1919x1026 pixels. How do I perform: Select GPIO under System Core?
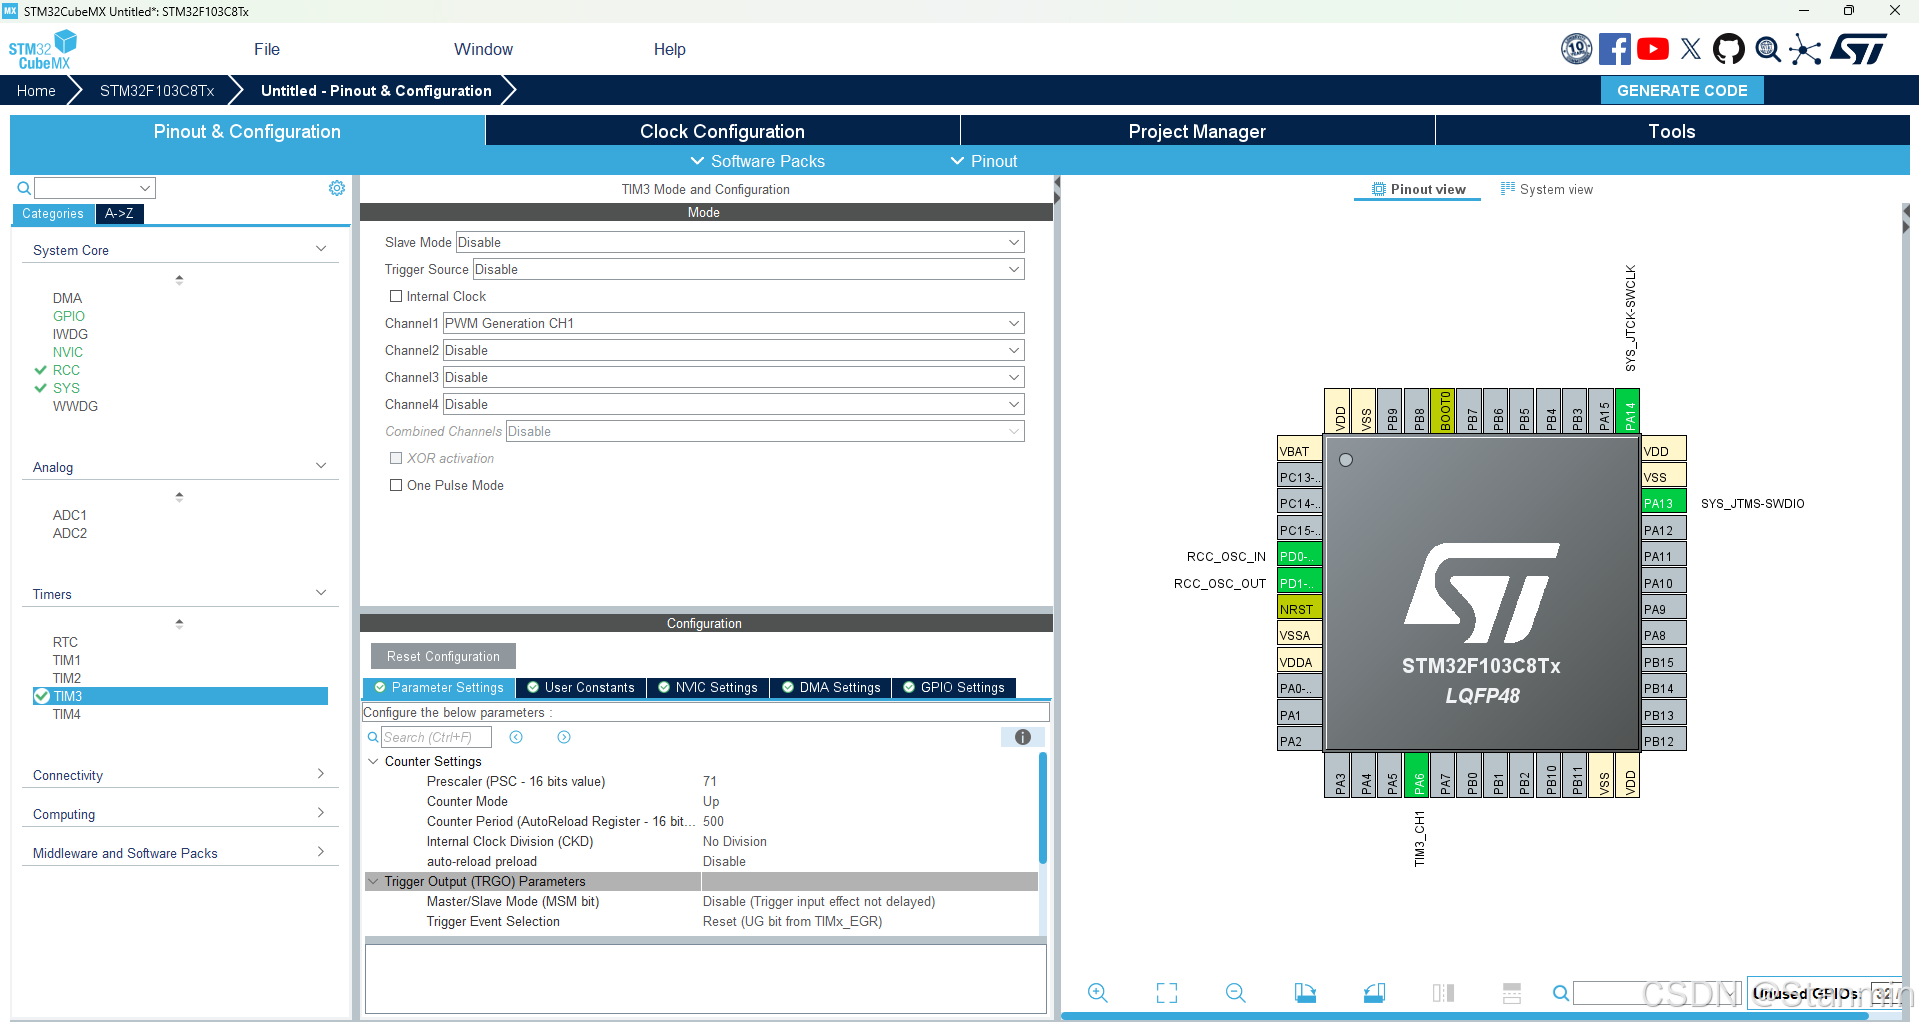click(x=69, y=316)
